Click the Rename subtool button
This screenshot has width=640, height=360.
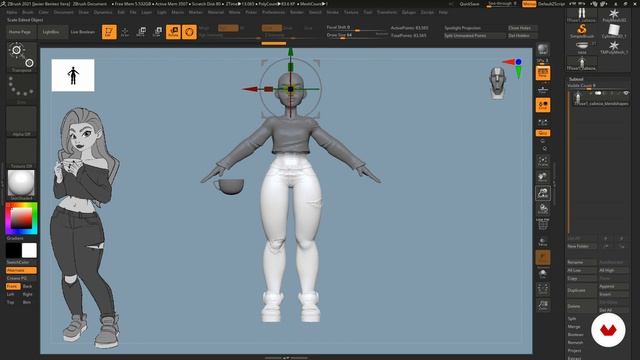582,262
